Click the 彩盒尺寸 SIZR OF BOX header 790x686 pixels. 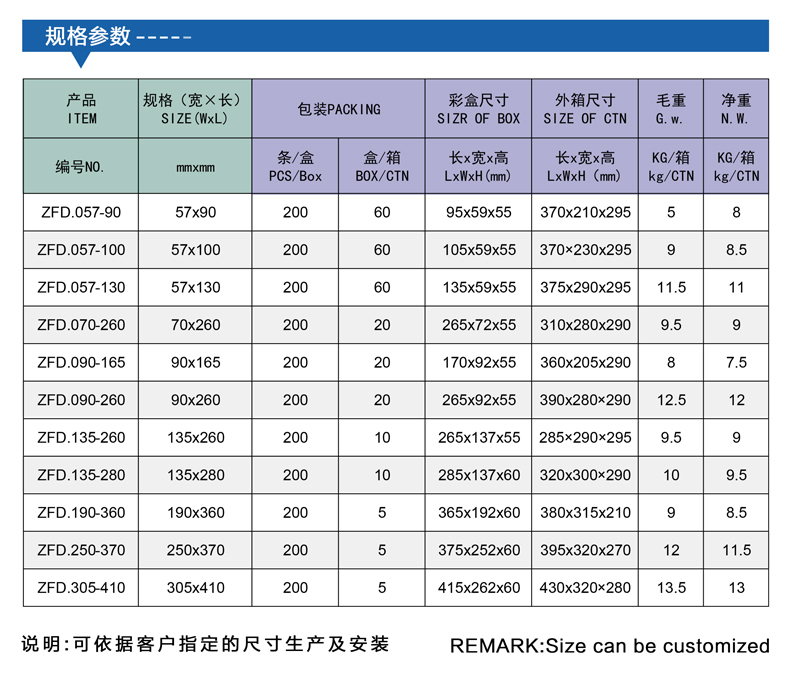479,108
